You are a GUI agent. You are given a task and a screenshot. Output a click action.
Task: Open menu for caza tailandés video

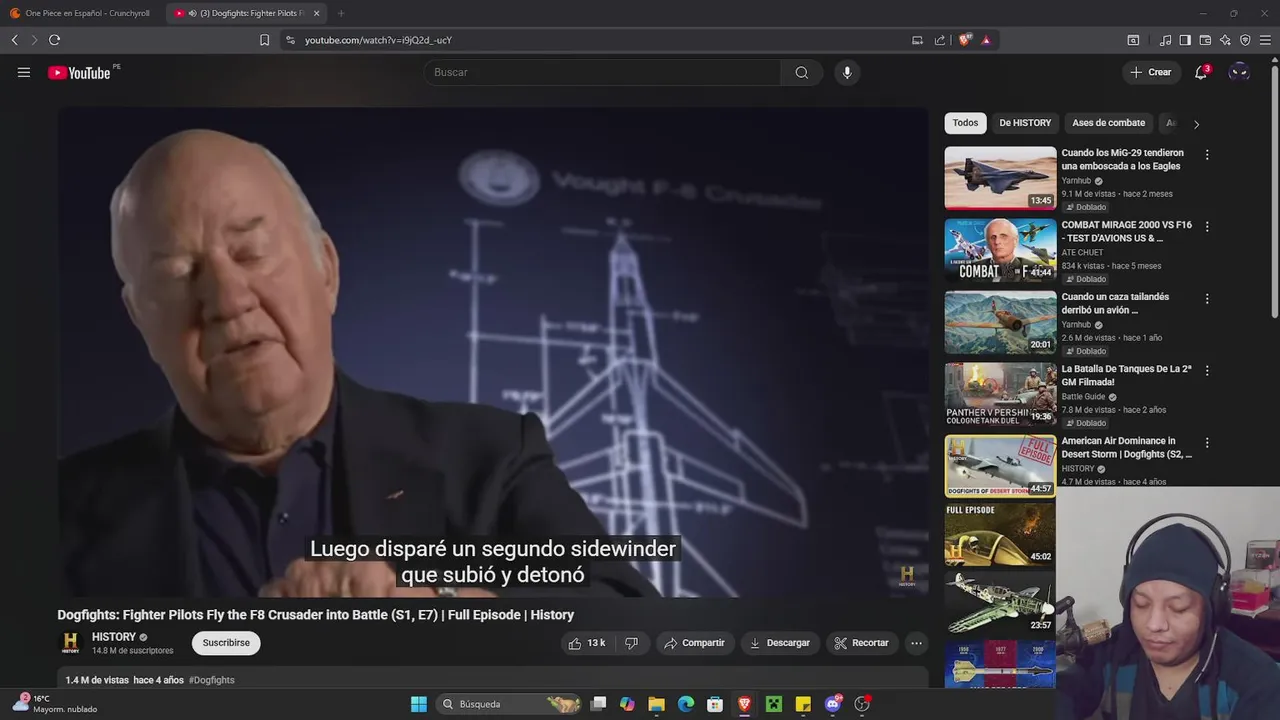(x=1207, y=299)
